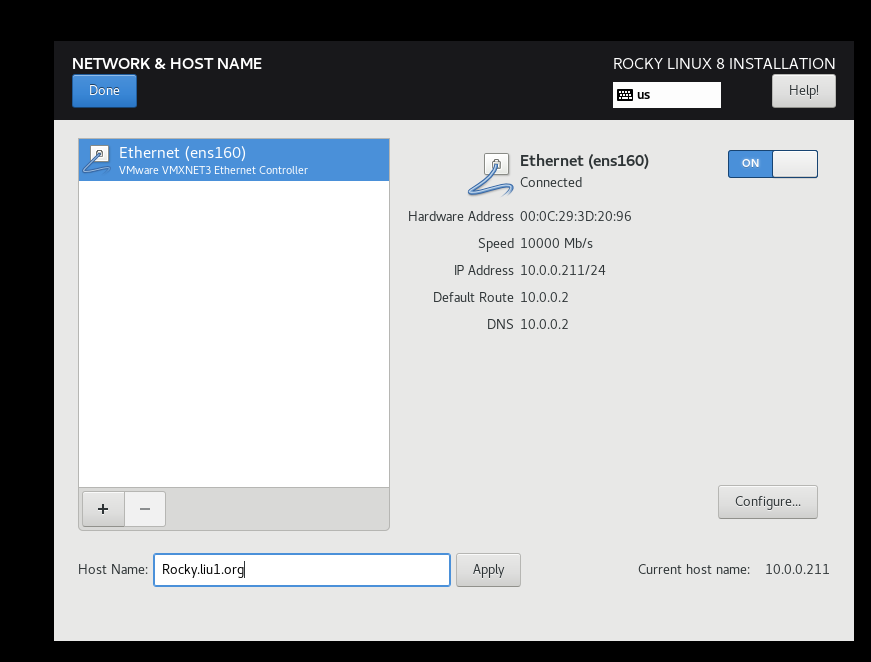This screenshot has width=871, height=662.
Task: Click the DNS value 10.0.0.2
Action: [x=544, y=324]
